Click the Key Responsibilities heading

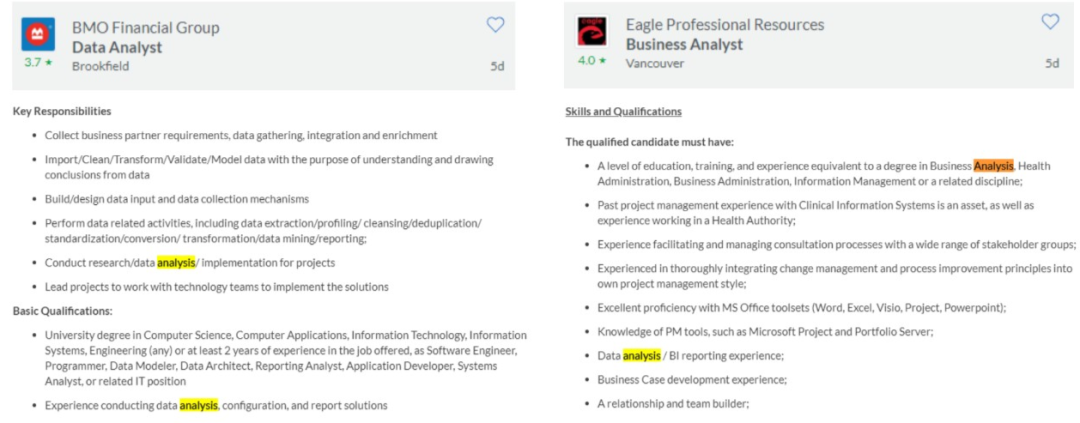62,111
